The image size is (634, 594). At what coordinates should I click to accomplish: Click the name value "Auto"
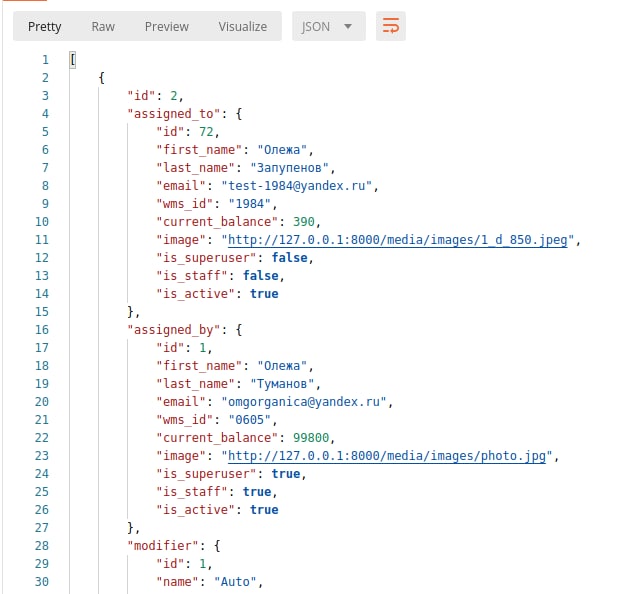pyautogui.click(x=235, y=581)
